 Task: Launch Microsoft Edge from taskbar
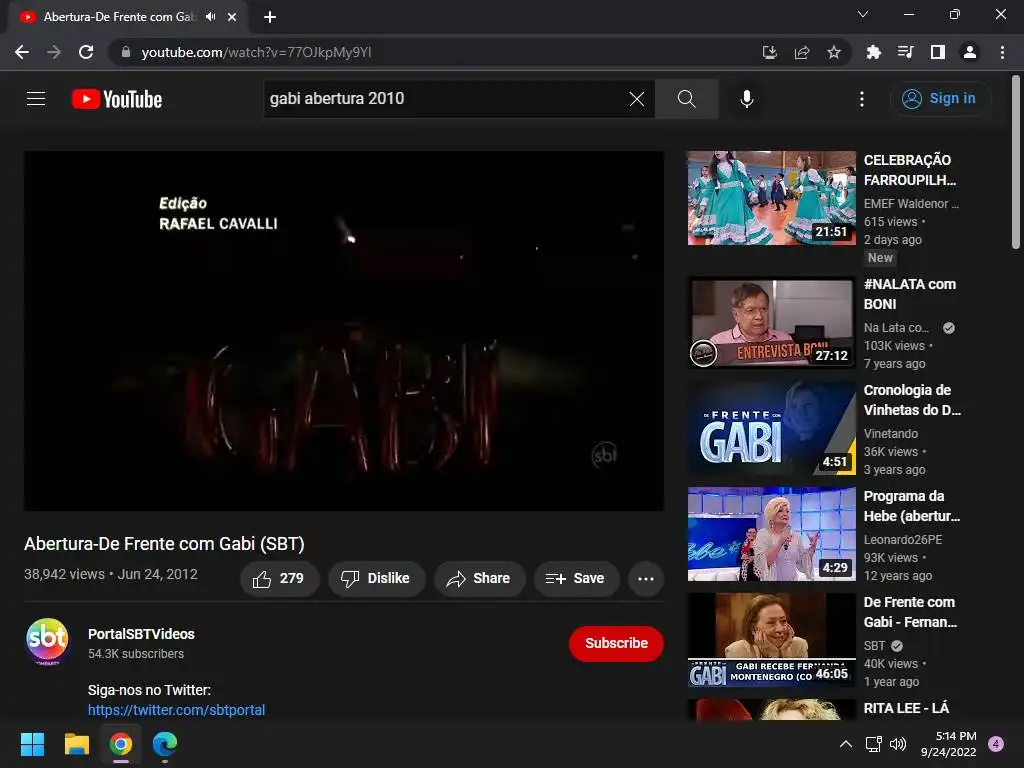click(165, 744)
